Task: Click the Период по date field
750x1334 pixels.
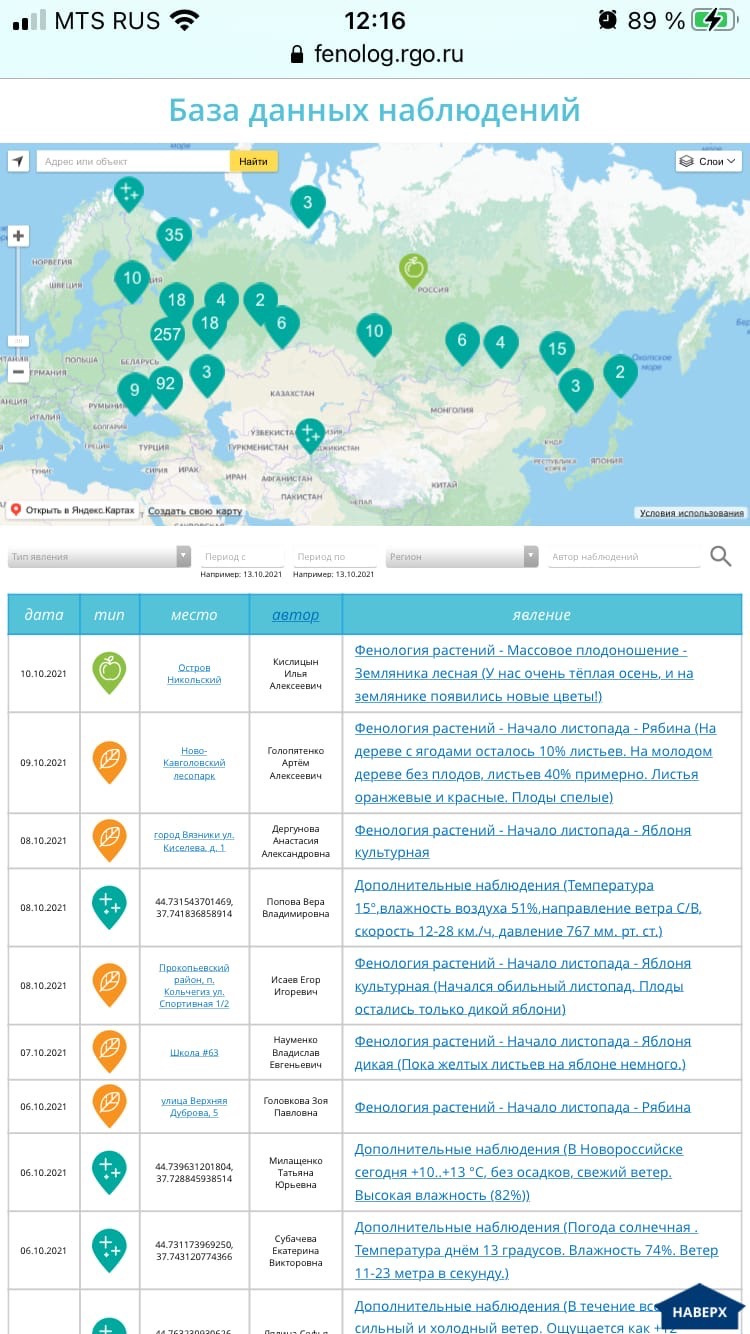Action: tap(334, 557)
